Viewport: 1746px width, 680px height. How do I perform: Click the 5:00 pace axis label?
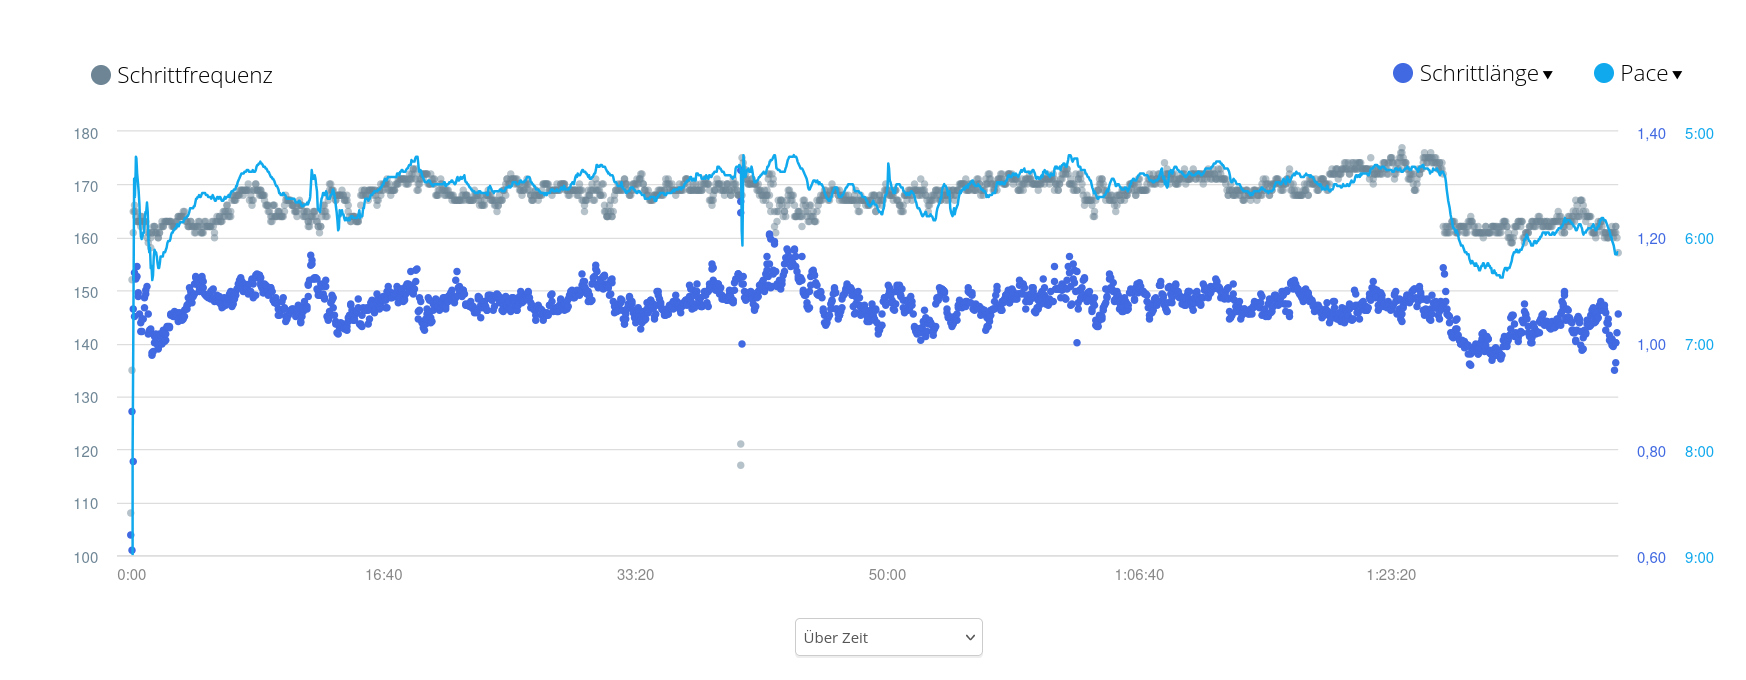coord(1699,133)
